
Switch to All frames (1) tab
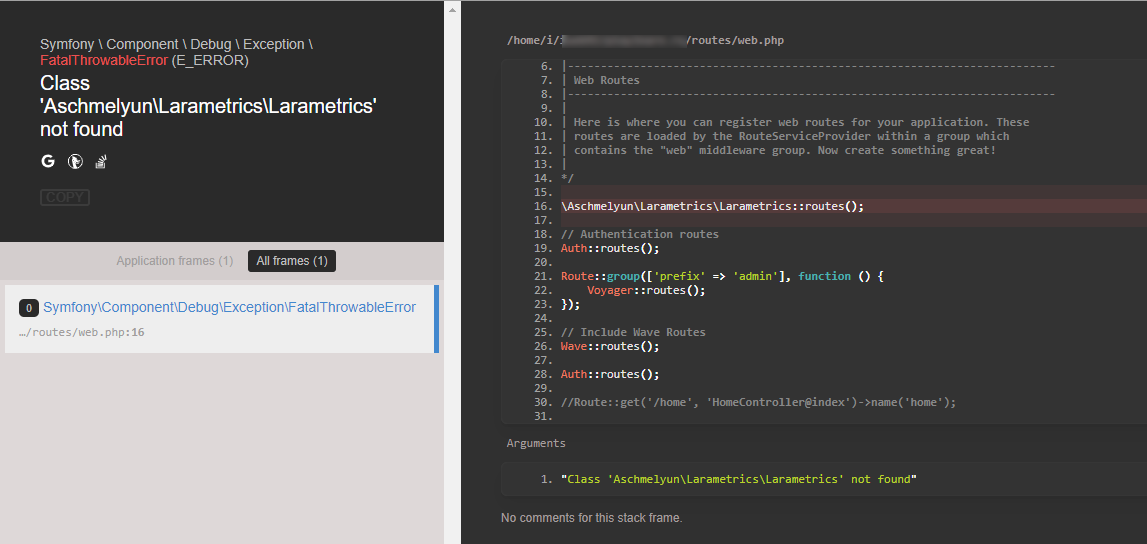click(x=292, y=261)
